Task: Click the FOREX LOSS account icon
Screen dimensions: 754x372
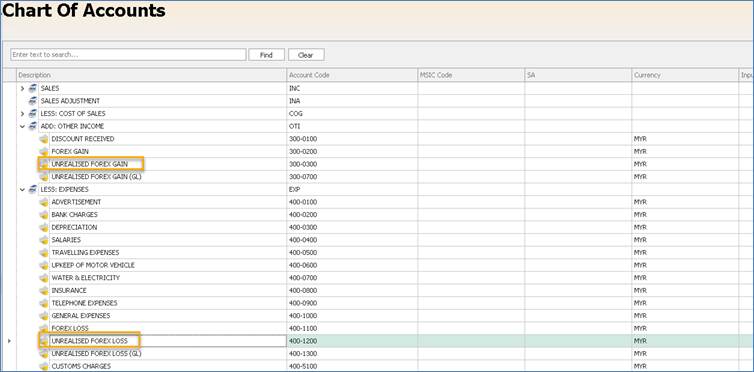Action: [x=44, y=328]
